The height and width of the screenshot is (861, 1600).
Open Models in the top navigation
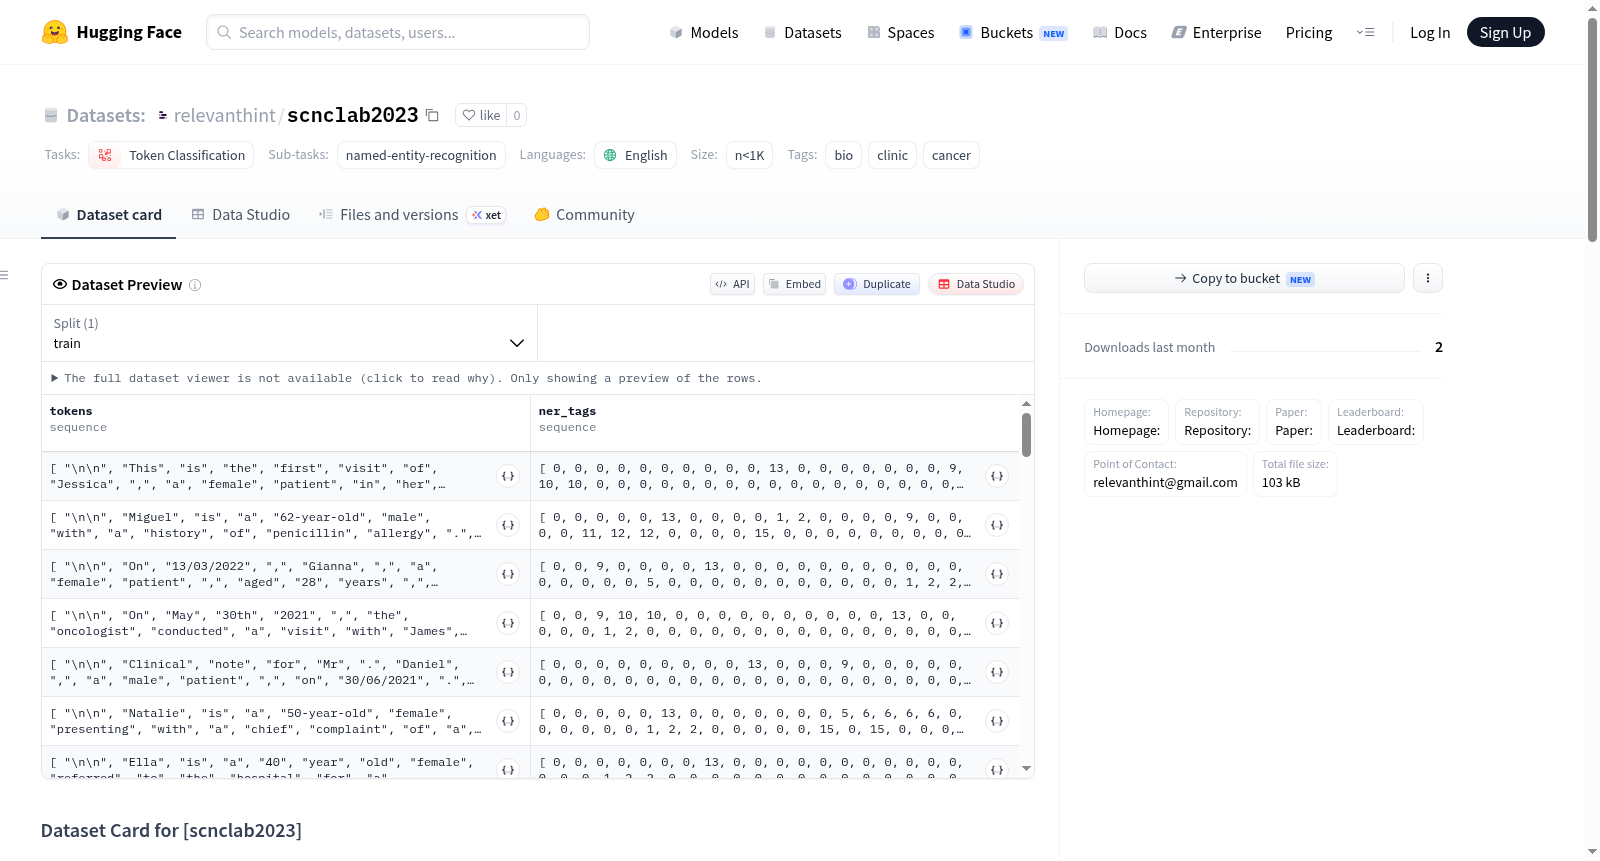pyautogui.click(x=704, y=32)
